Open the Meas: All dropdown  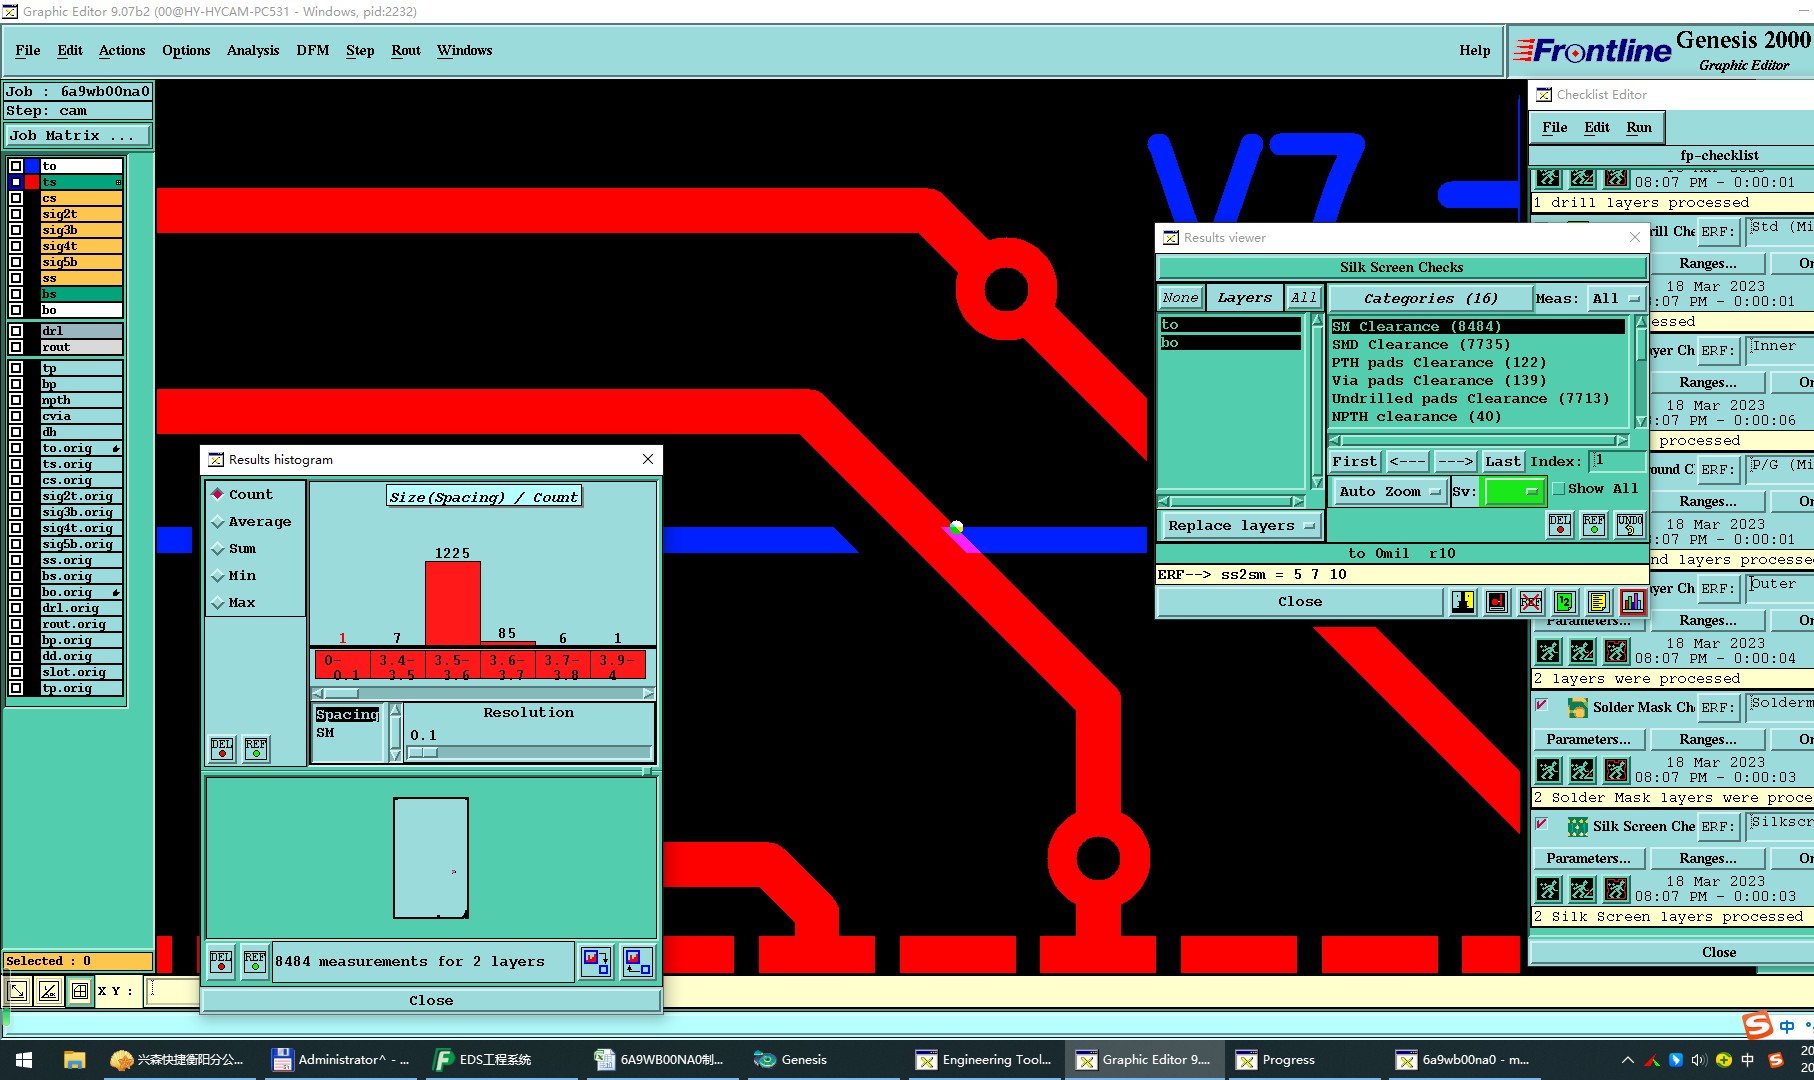pyautogui.click(x=1616, y=298)
